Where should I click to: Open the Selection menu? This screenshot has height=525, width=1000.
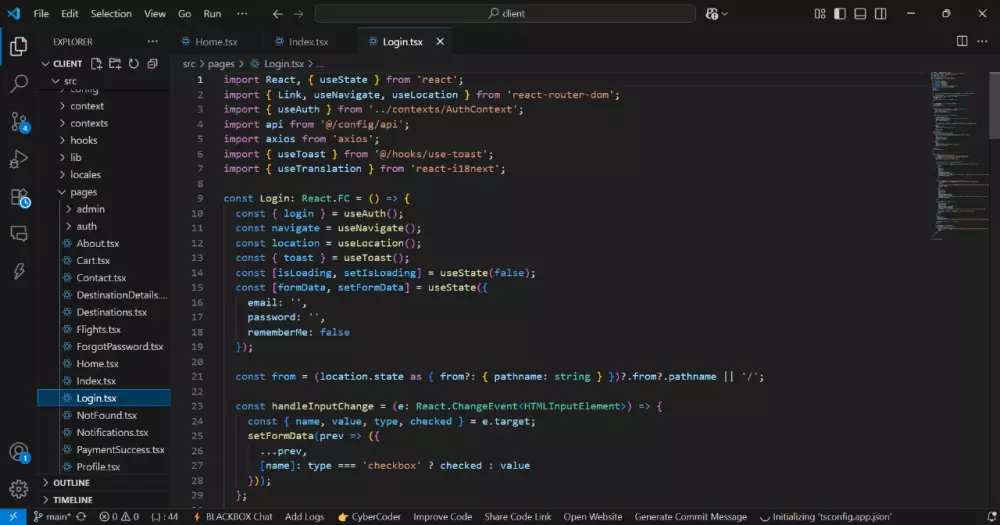coord(111,14)
